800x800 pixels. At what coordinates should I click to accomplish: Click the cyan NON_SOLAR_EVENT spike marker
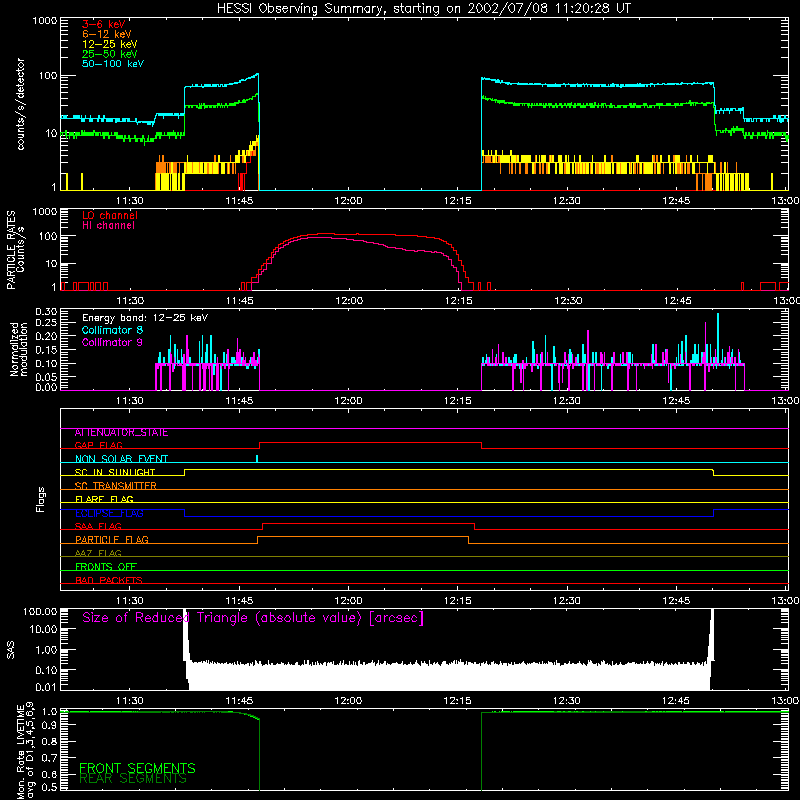click(x=257, y=458)
